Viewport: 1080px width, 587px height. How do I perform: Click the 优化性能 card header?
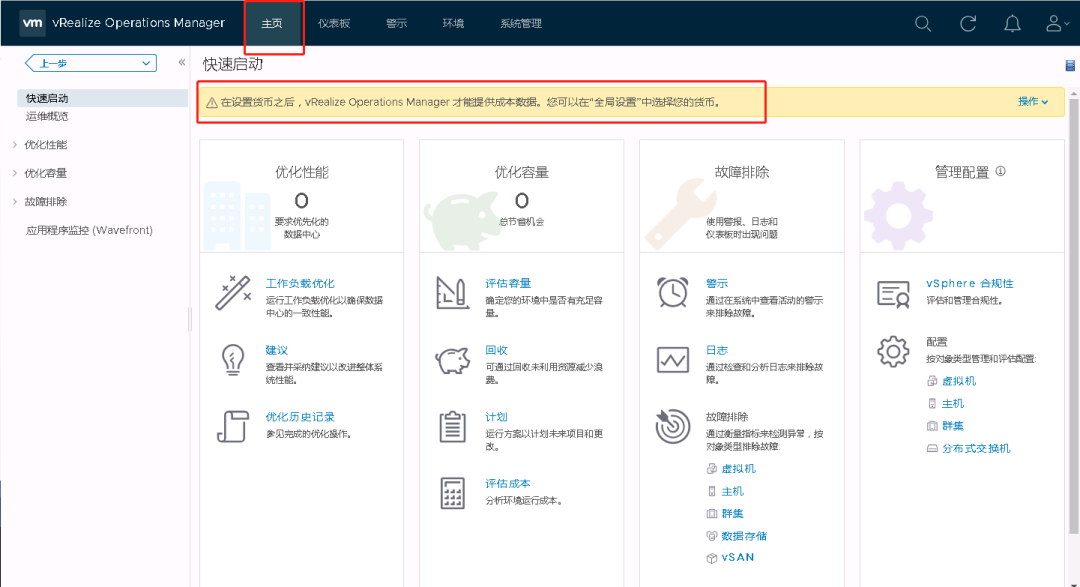pos(302,196)
